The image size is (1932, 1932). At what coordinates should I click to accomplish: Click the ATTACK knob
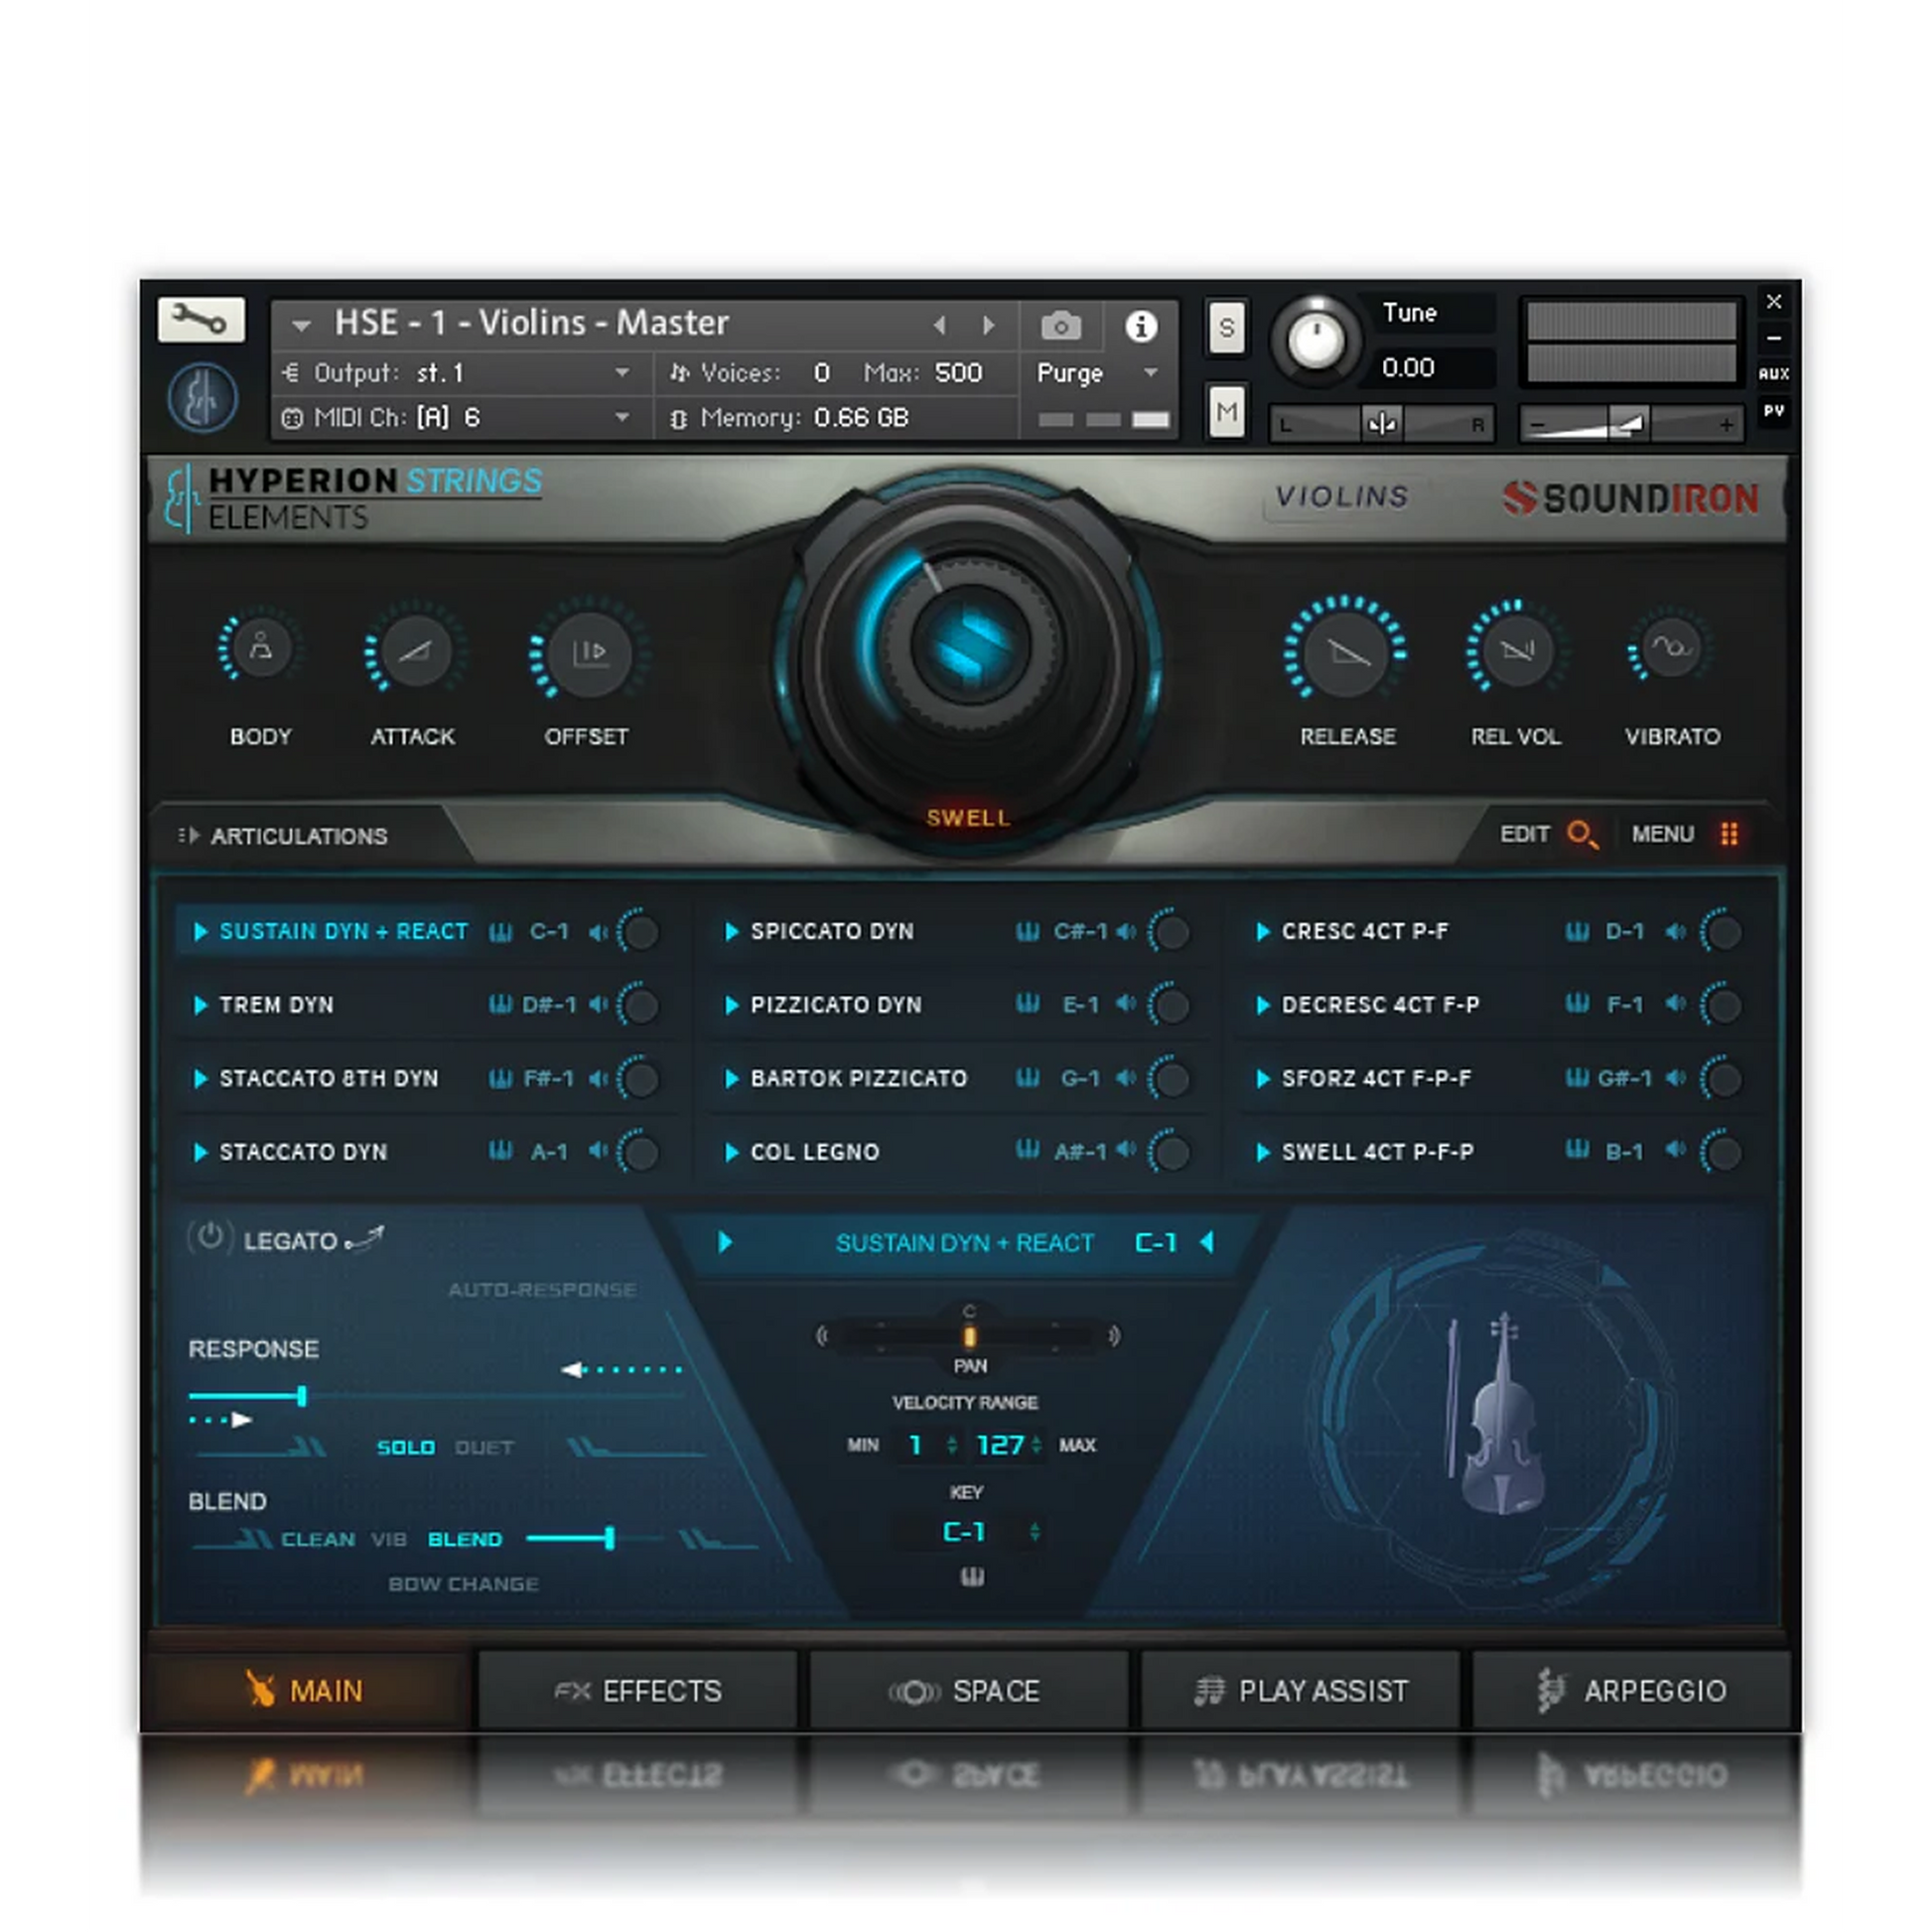414,651
